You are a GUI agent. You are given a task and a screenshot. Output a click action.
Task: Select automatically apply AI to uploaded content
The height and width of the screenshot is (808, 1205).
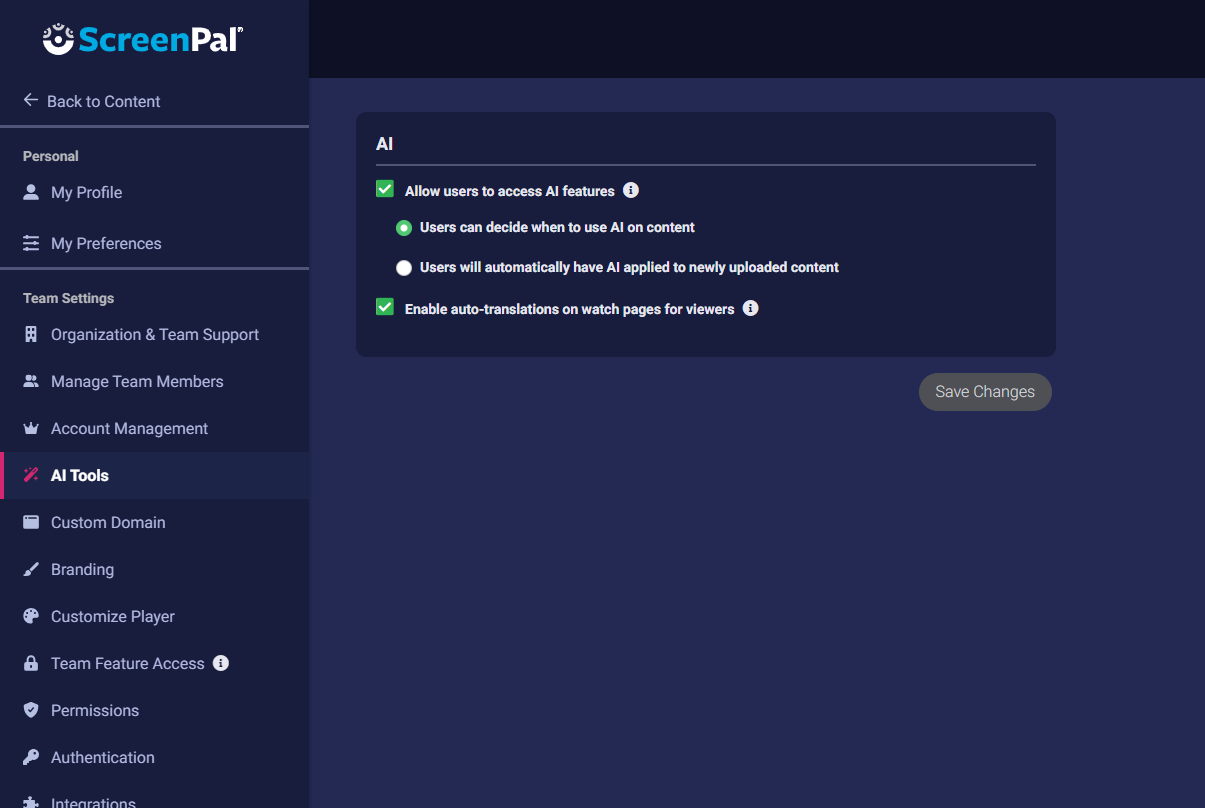click(404, 267)
